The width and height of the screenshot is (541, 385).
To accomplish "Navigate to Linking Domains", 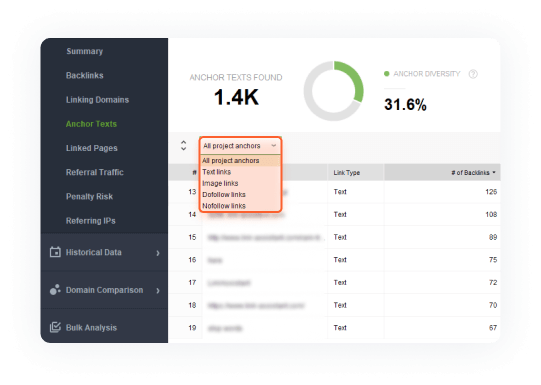I will tap(97, 100).
